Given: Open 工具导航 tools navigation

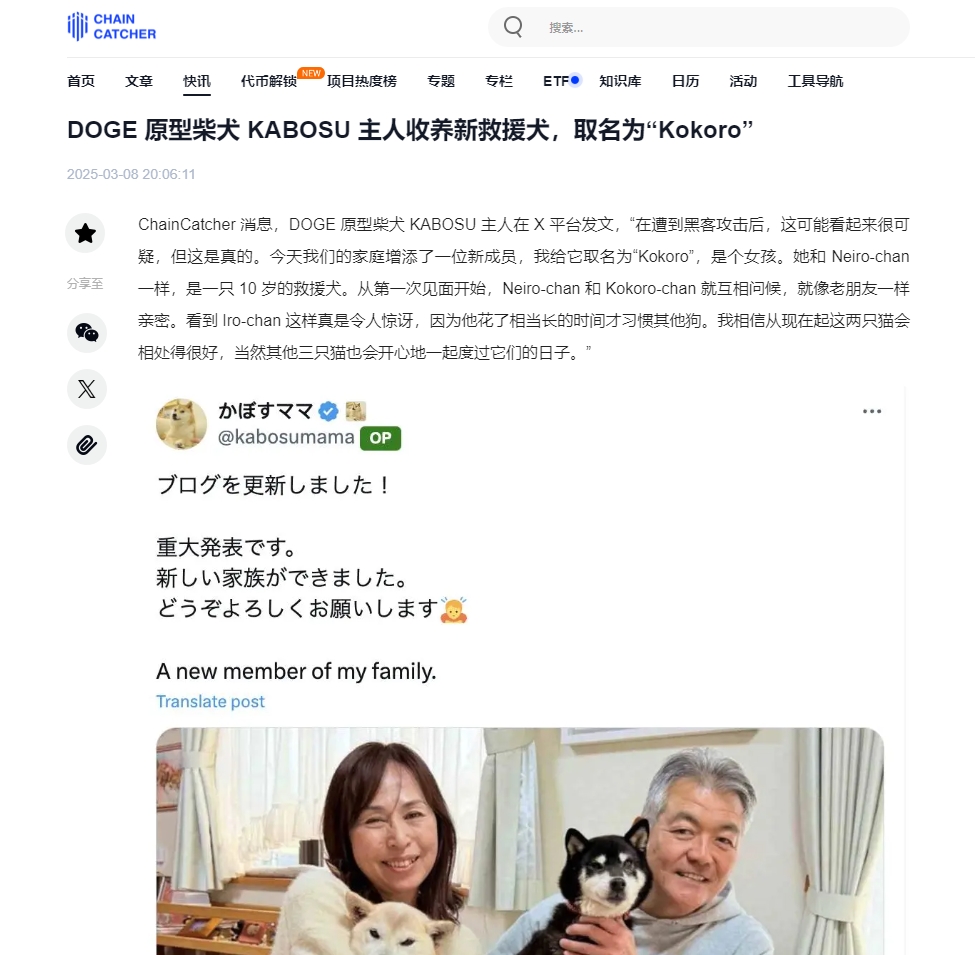Looking at the screenshot, I should [815, 81].
